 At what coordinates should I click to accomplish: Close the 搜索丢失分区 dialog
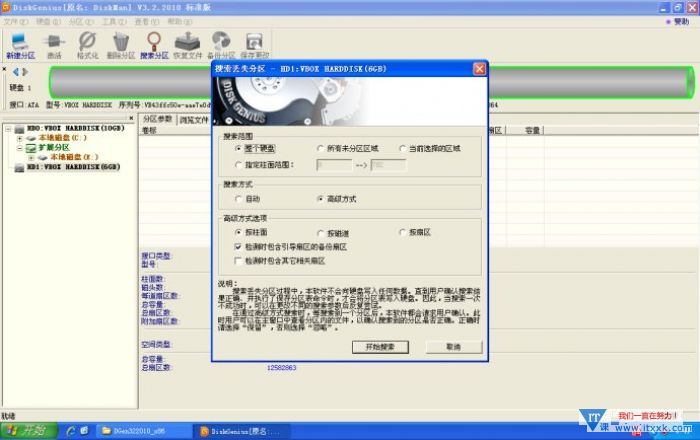click(x=479, y=69)
